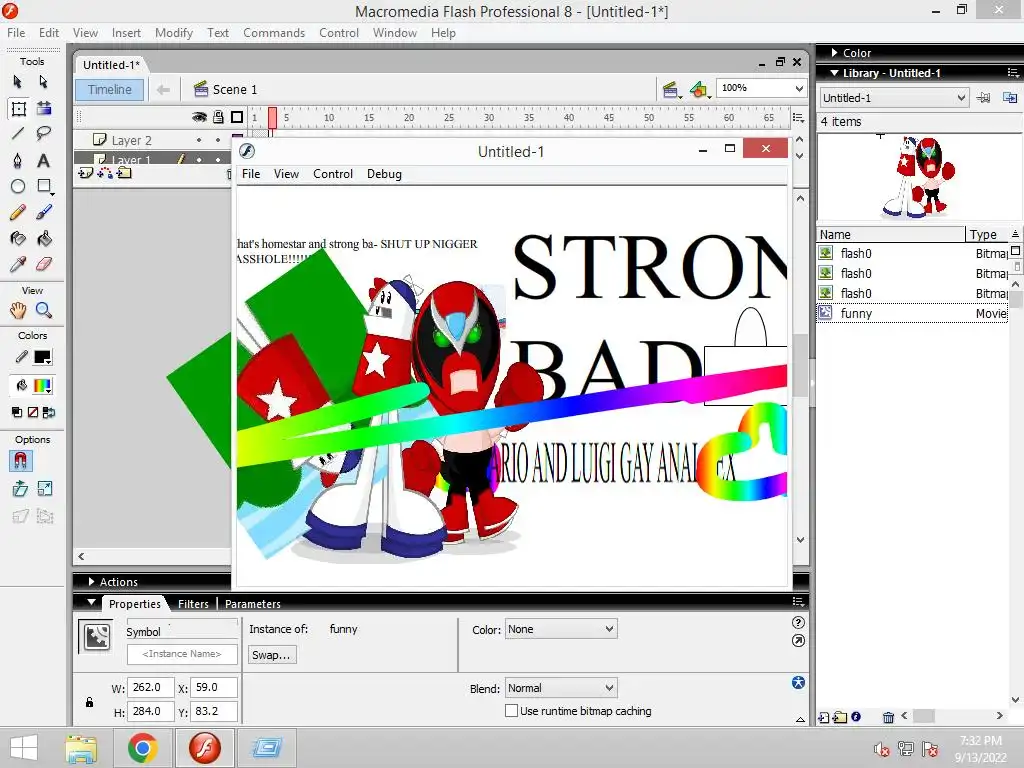
Task: Open Debug menu in player window
Action: pyautogui.click(x=384, y=174)
